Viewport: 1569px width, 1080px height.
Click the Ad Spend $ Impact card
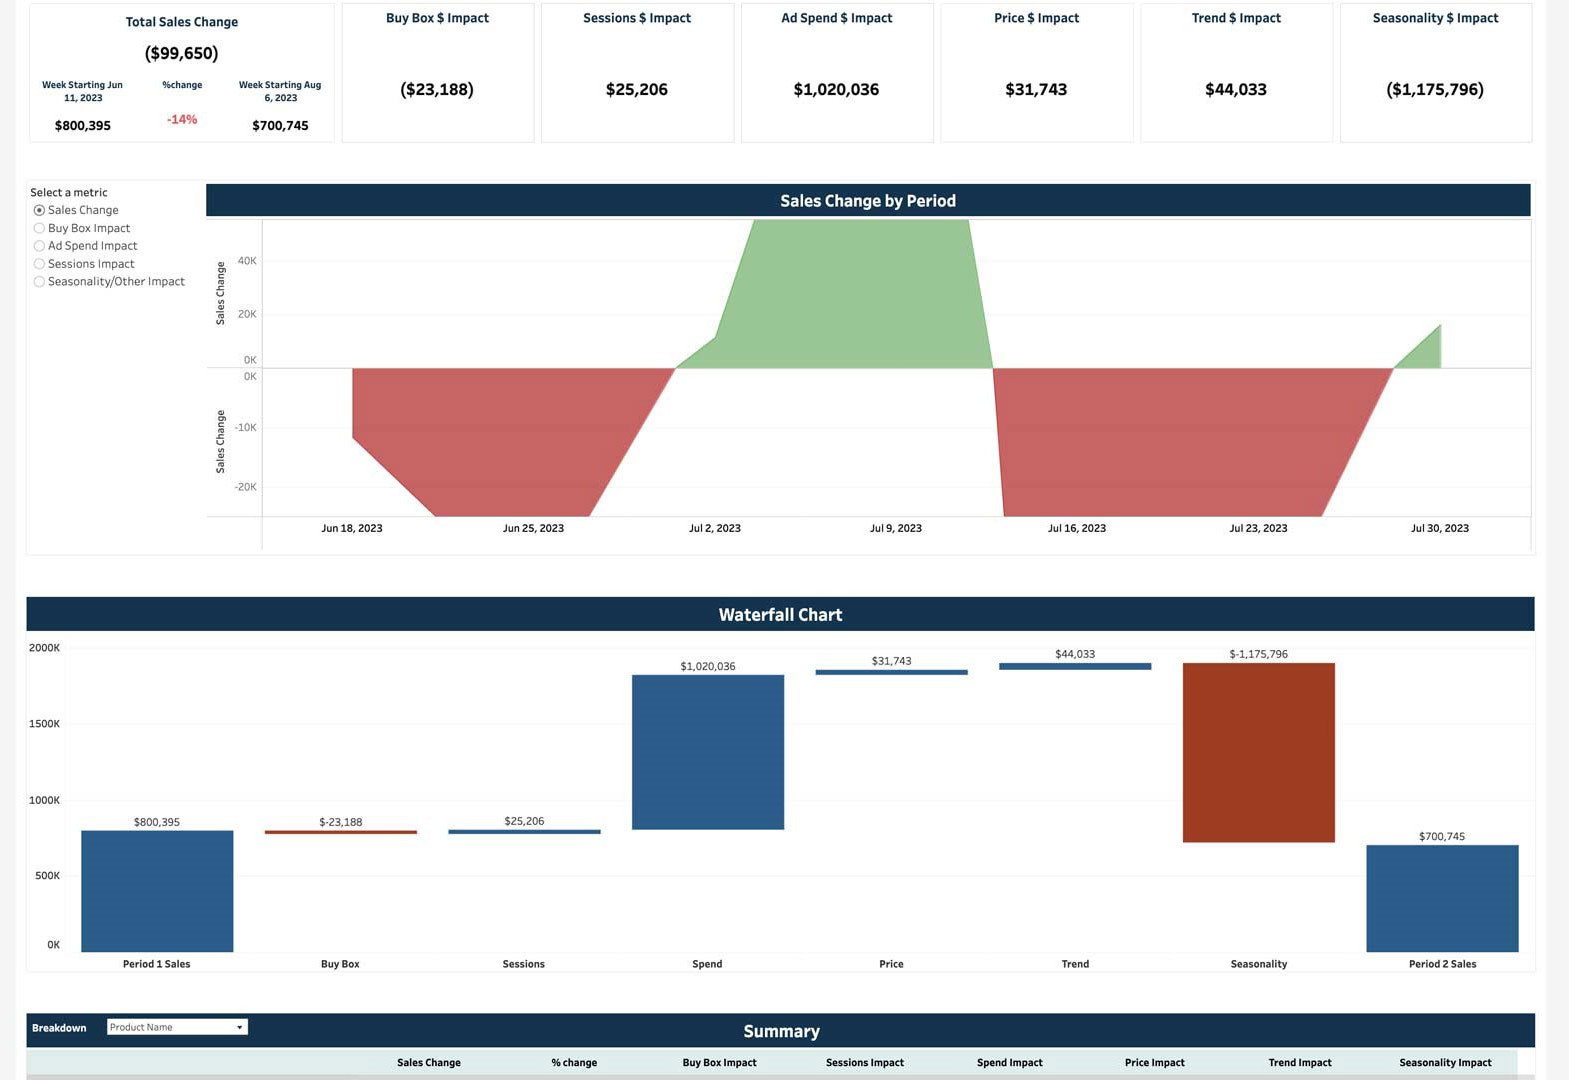tap(836, 72)
